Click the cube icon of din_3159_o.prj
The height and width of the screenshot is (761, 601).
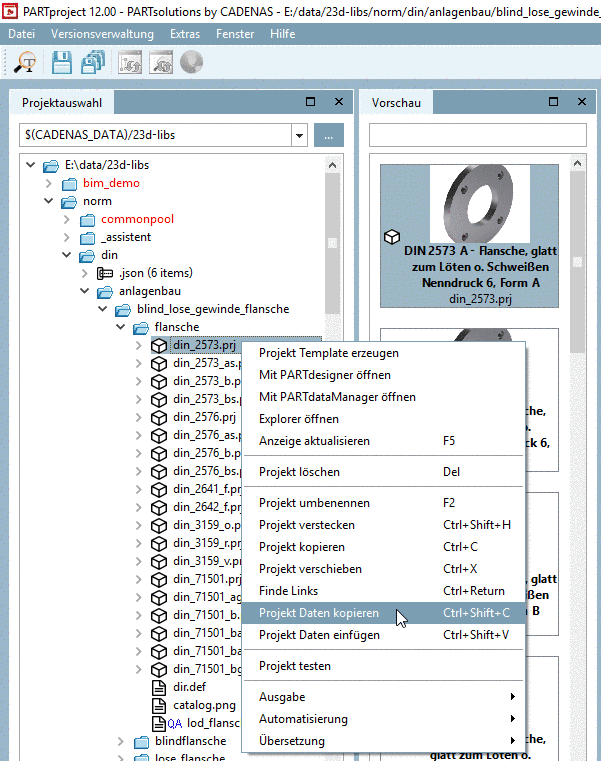159,525
